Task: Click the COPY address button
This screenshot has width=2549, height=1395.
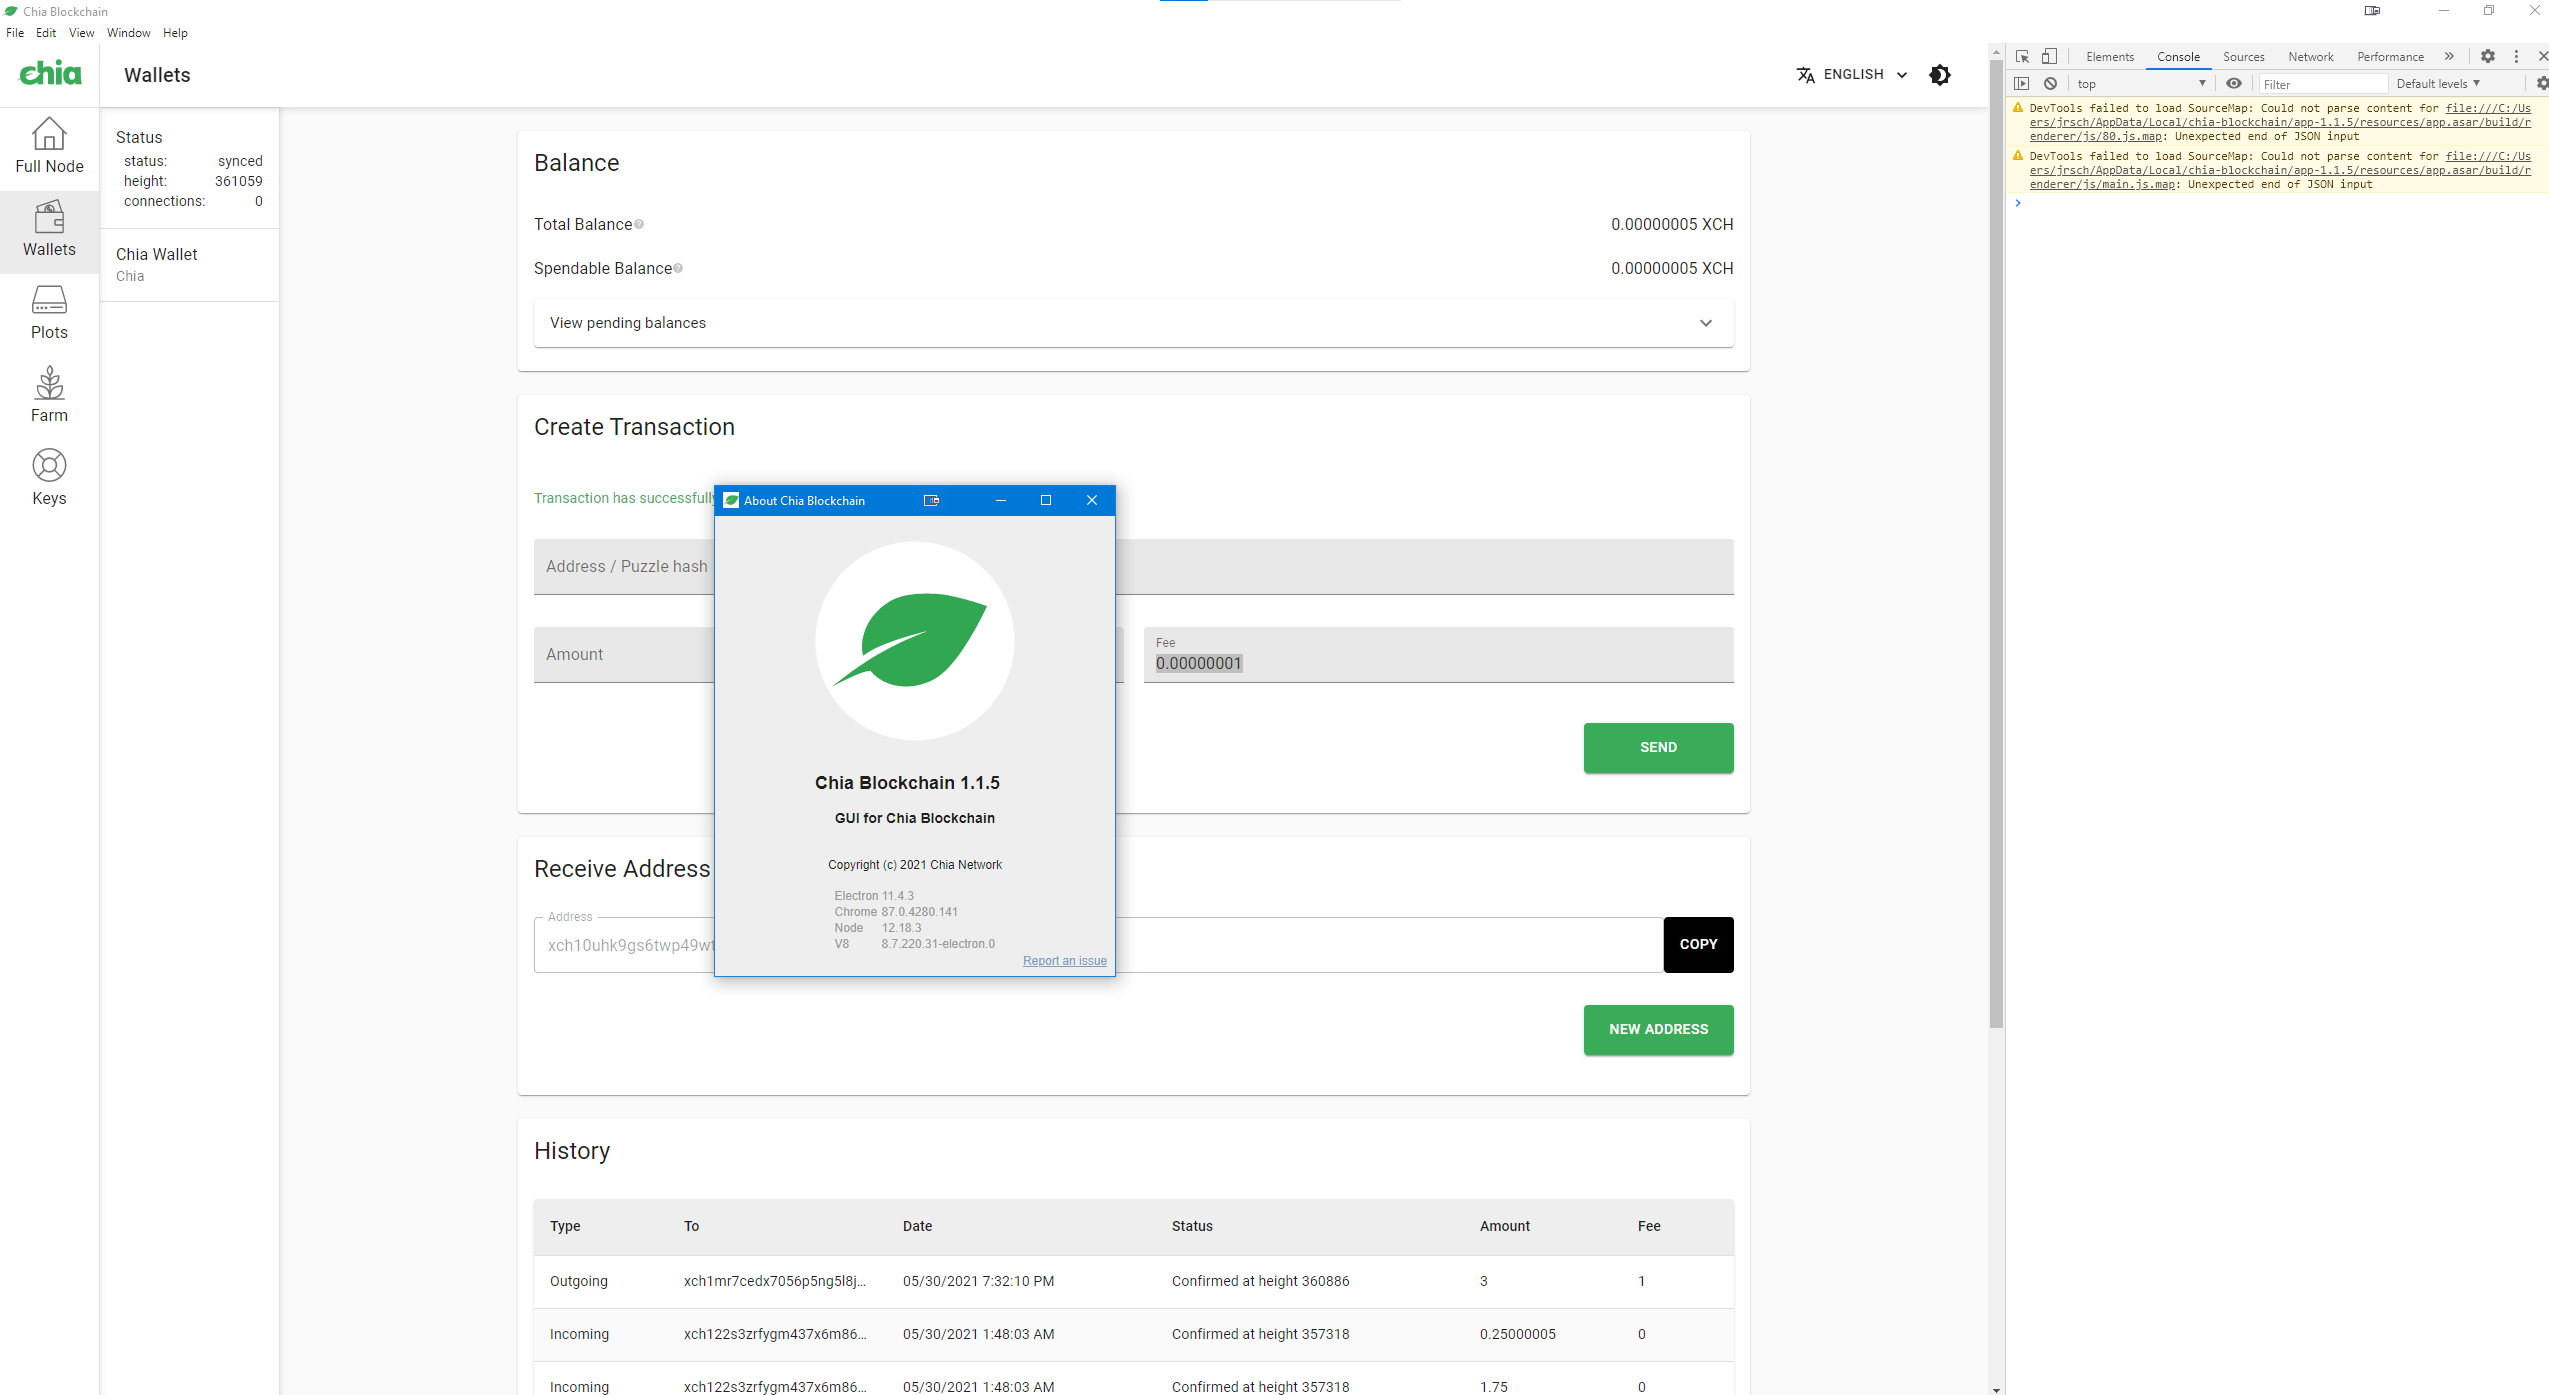Action: pos(1698,944)
